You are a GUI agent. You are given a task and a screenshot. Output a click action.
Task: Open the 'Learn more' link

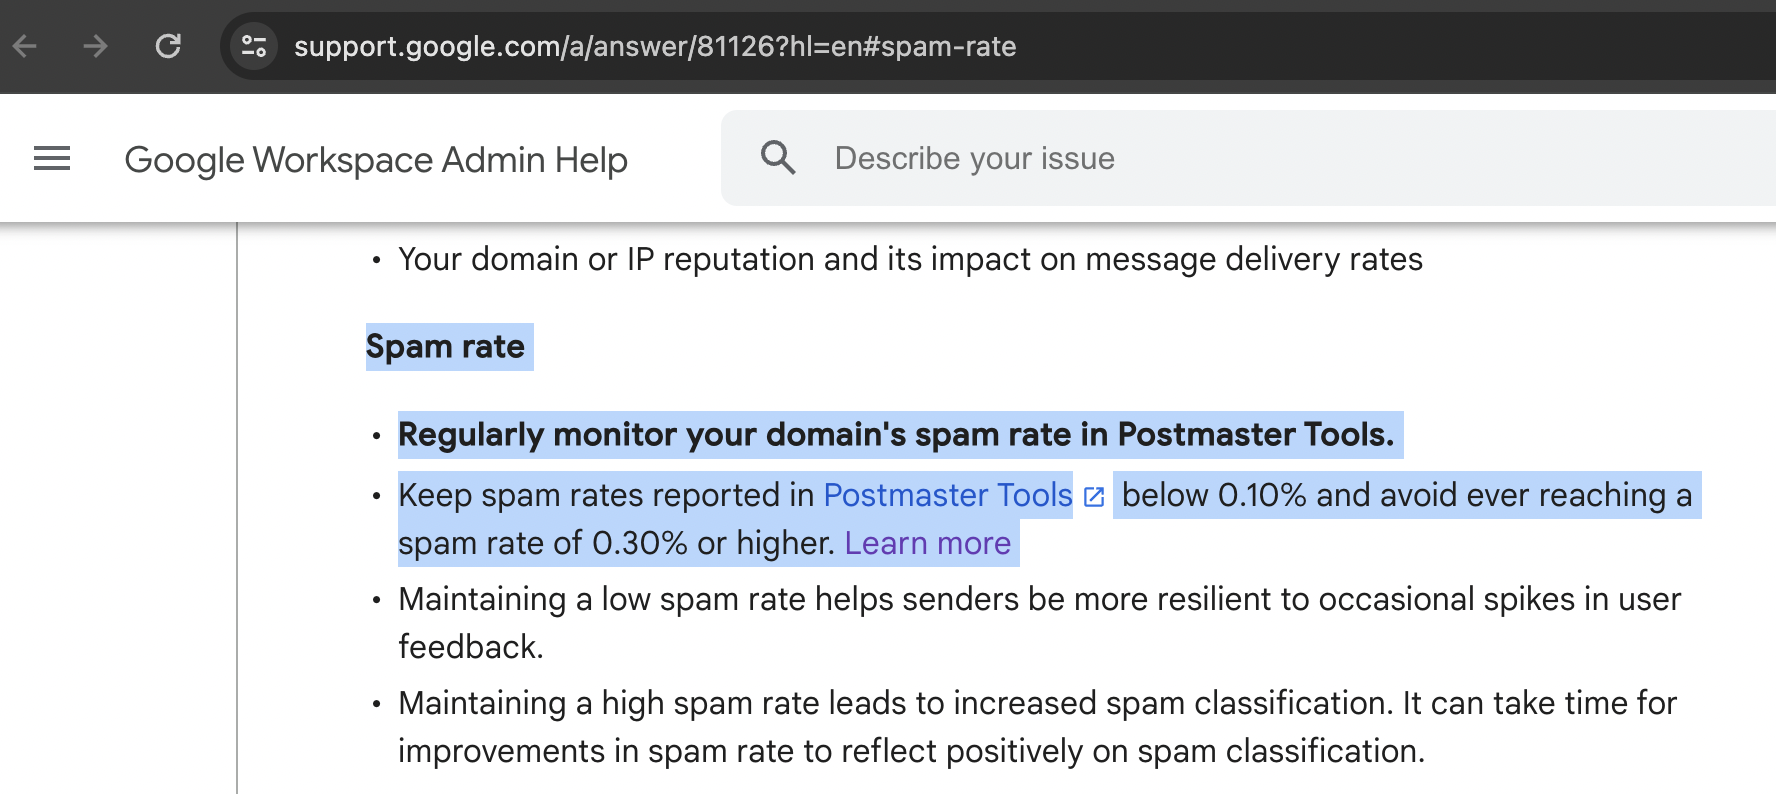click(928, 543)
